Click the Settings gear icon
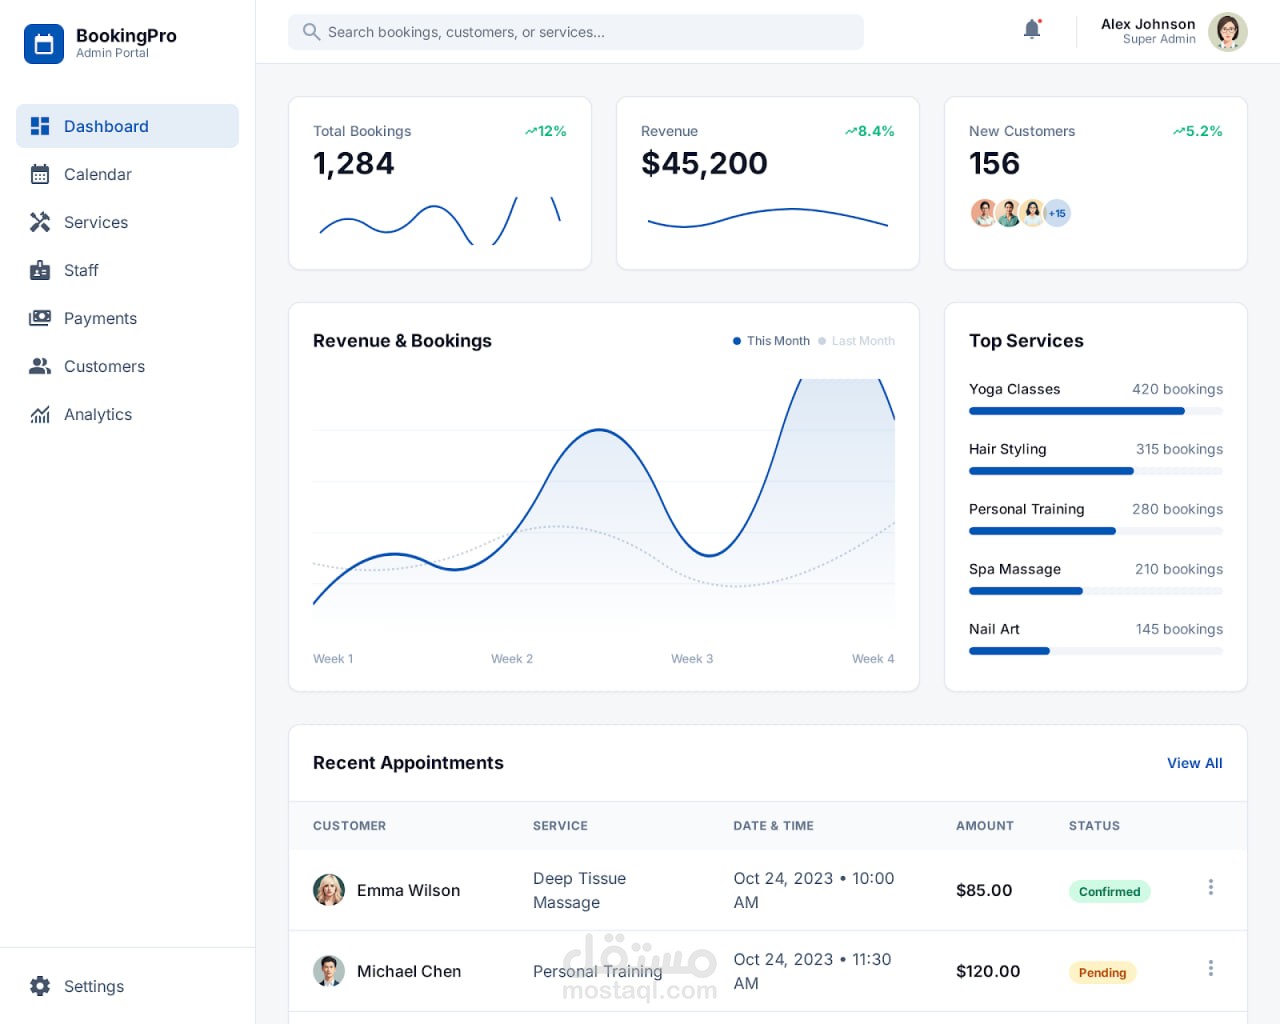 [40, 986]
